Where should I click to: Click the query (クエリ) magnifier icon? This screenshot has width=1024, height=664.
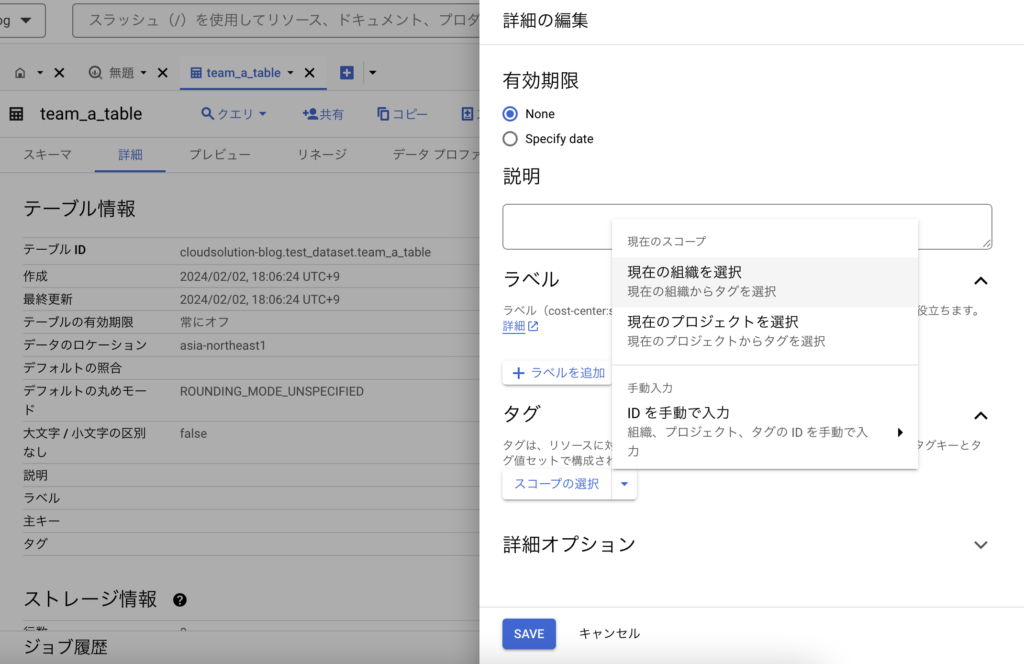[208, 114]
